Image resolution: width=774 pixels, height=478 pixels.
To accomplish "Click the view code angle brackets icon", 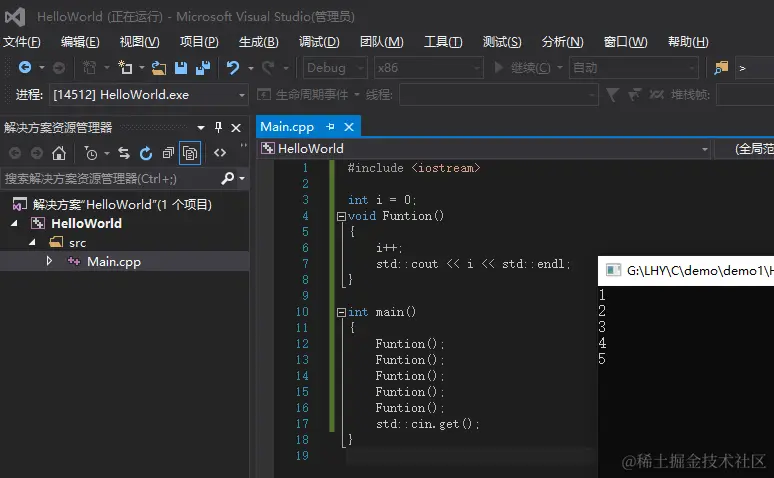I will coord(220,153).
